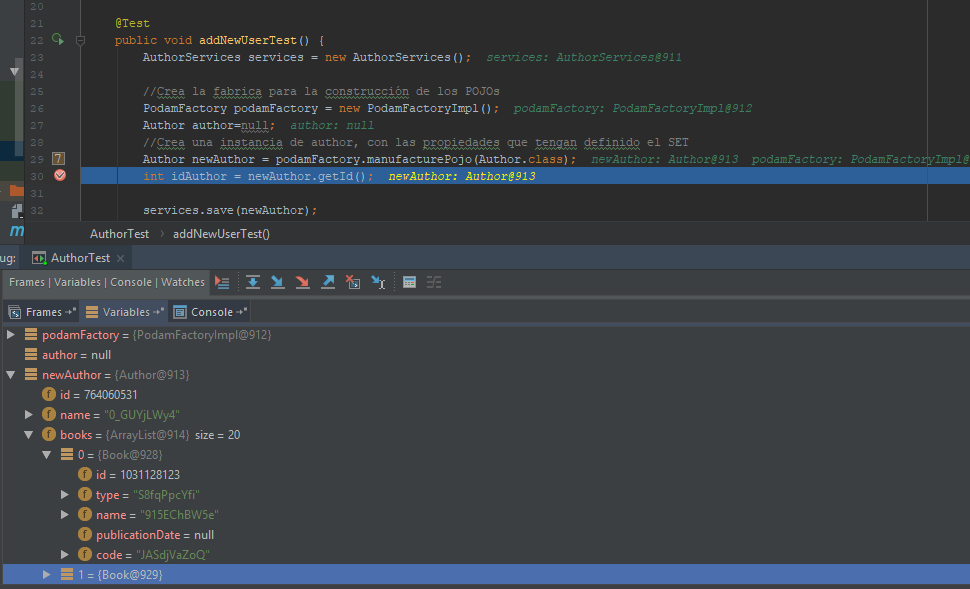The width and height of the screenshot is (970, 589).
Task: Click the run test gutter icon on line 22
Action: pos(57,40)
